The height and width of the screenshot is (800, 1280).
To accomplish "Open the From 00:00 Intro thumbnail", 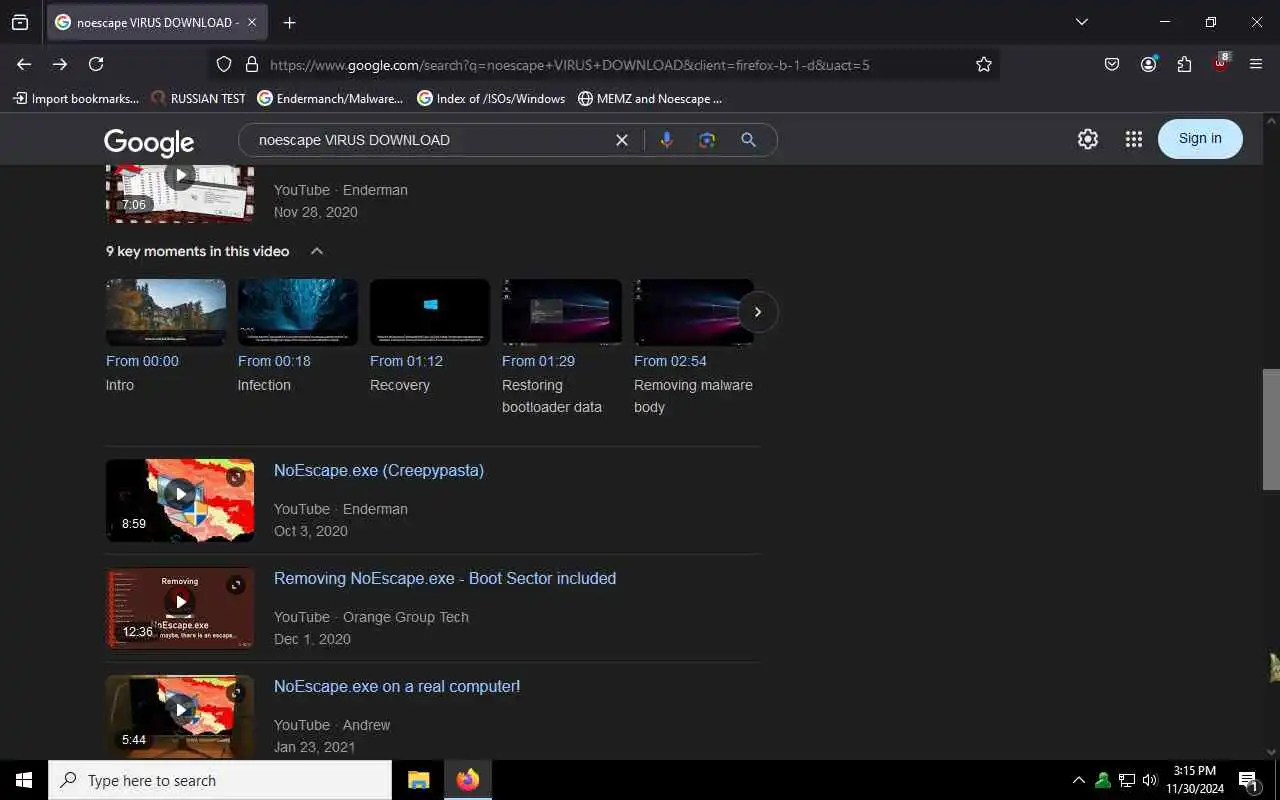I will pos(166,313).
